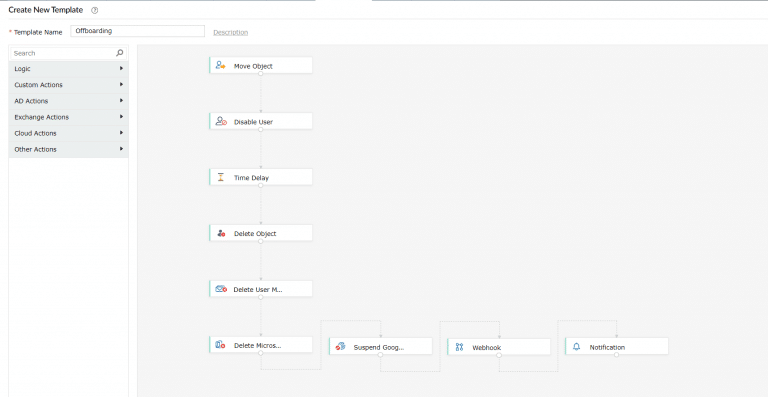The image size is (768, 397).
Task: Click the Delete Microsoft node icon
Action: (220, 345)
